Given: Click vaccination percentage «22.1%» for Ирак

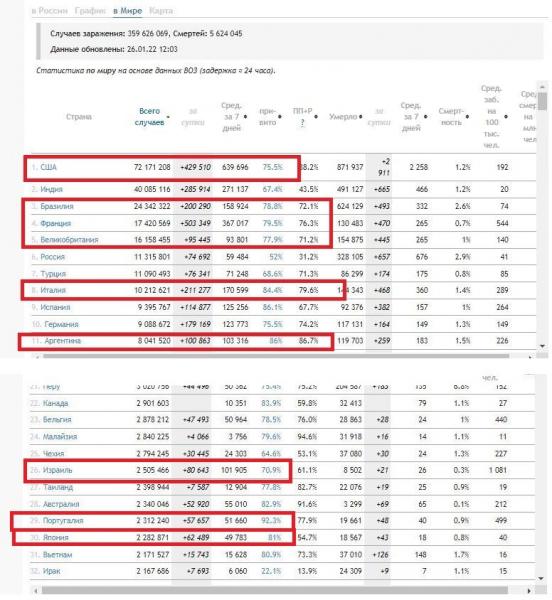Looking at the screenshot, I should (271, 571).
